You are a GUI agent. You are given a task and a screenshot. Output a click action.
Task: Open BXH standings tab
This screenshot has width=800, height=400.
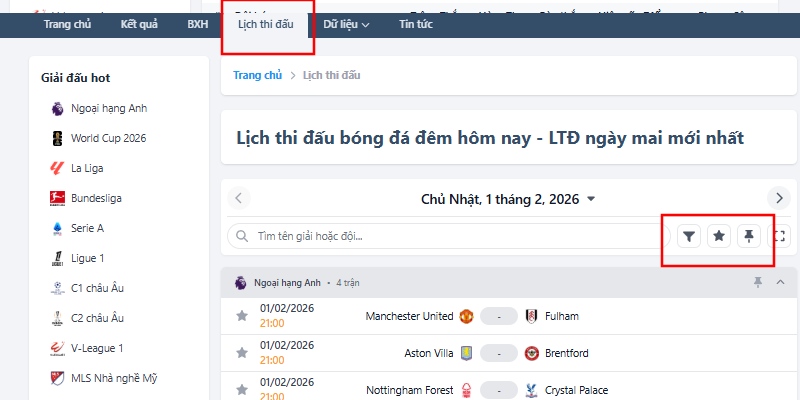tap(198, 24)
